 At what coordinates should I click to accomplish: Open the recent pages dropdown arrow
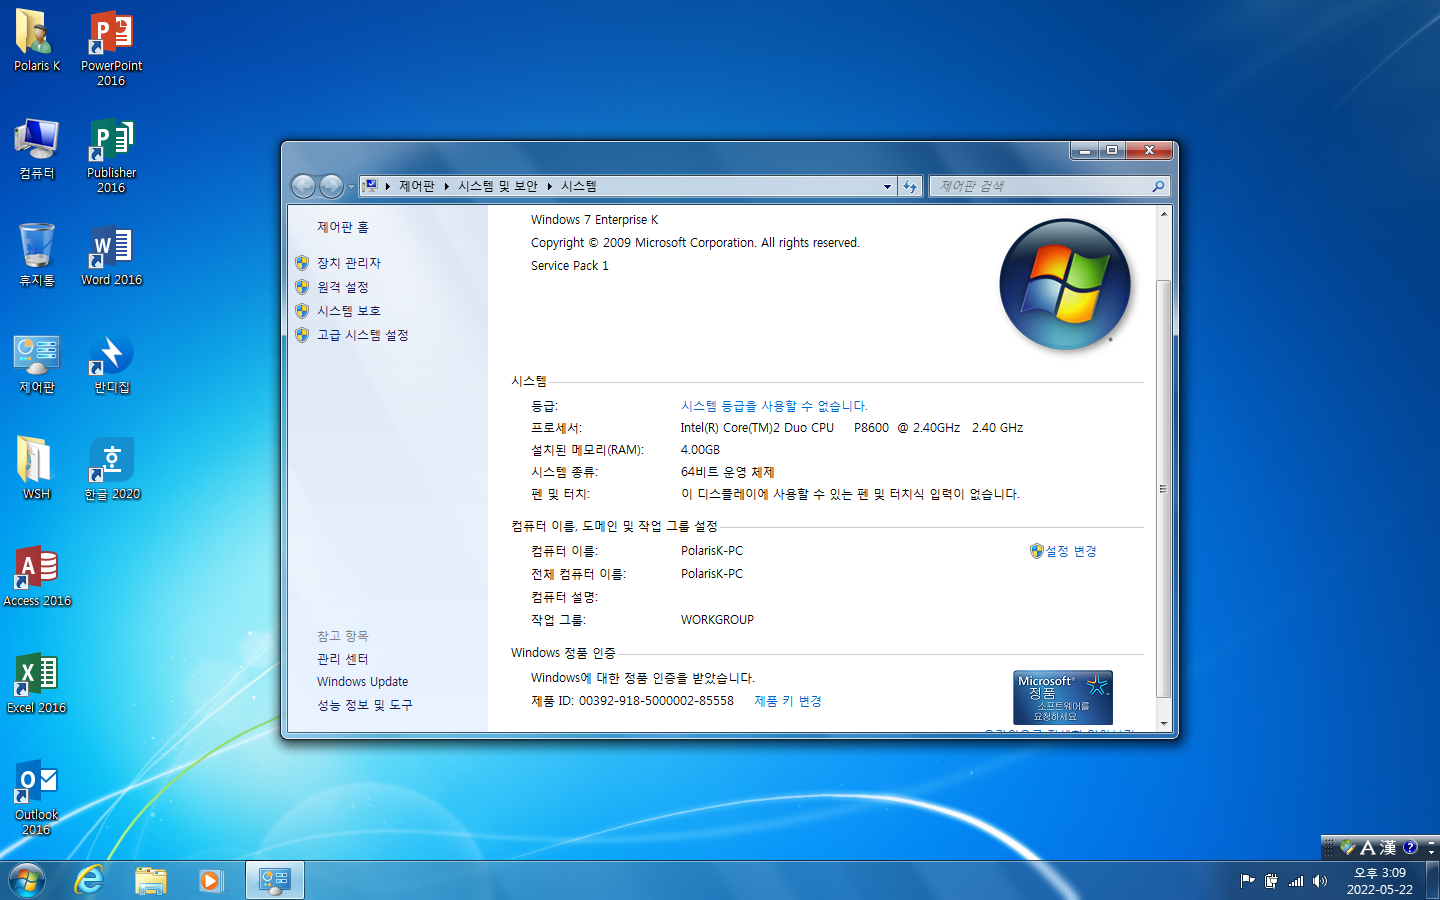(351, 187)
